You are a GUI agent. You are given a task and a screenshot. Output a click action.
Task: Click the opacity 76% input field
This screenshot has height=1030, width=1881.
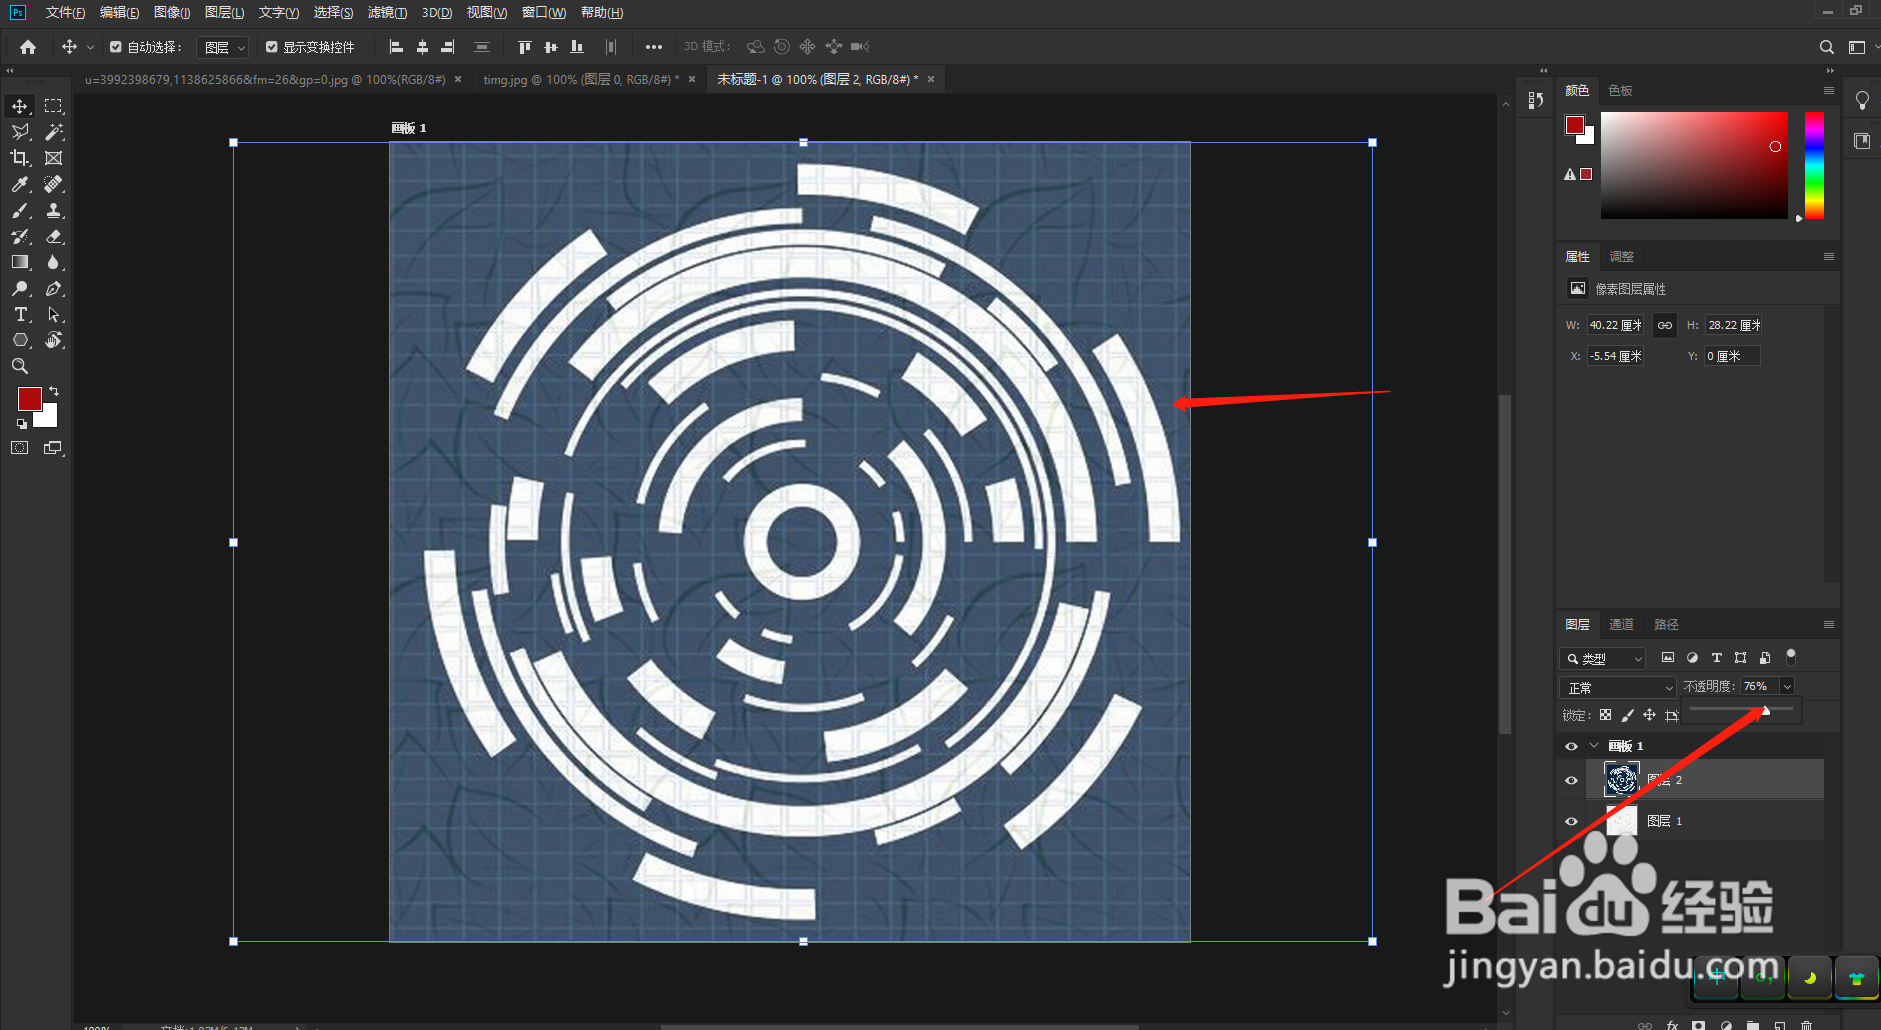[1759, 686]
